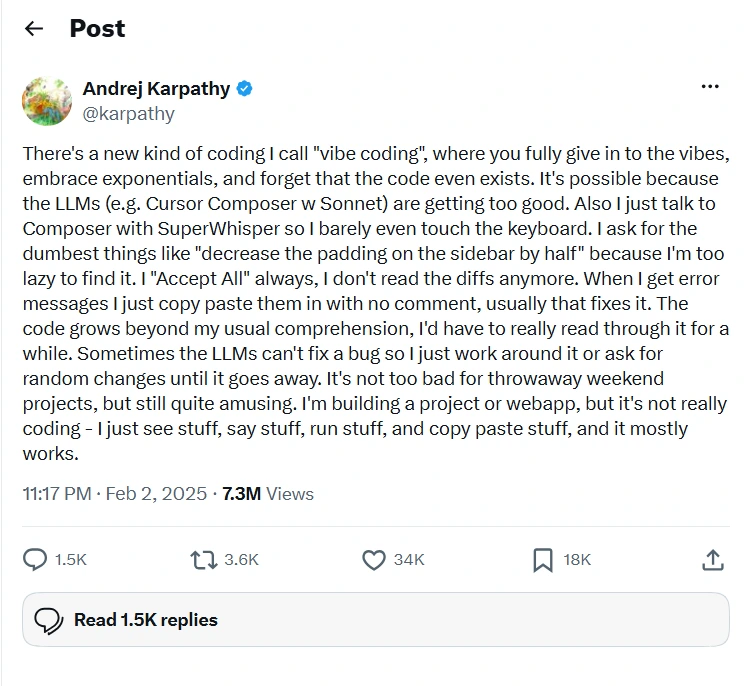748x686 pixels.
Task: Like the post with heart icon
Action: click(374, 560)
